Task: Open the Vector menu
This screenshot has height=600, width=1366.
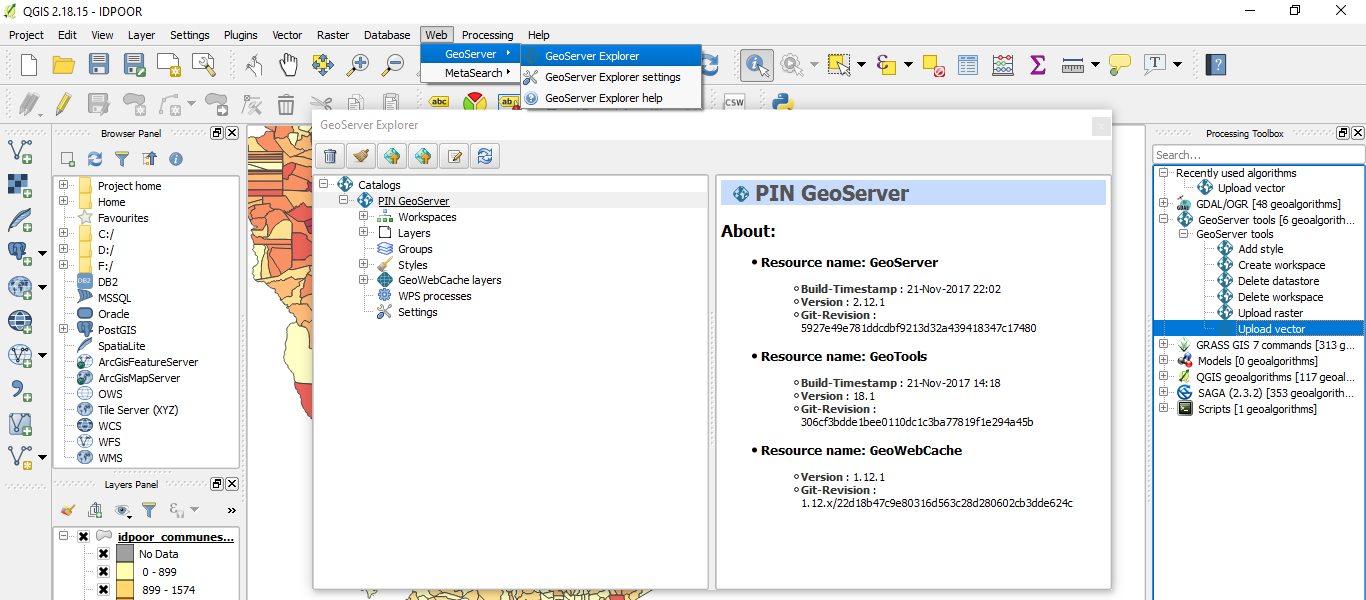Action: (287, 35)
